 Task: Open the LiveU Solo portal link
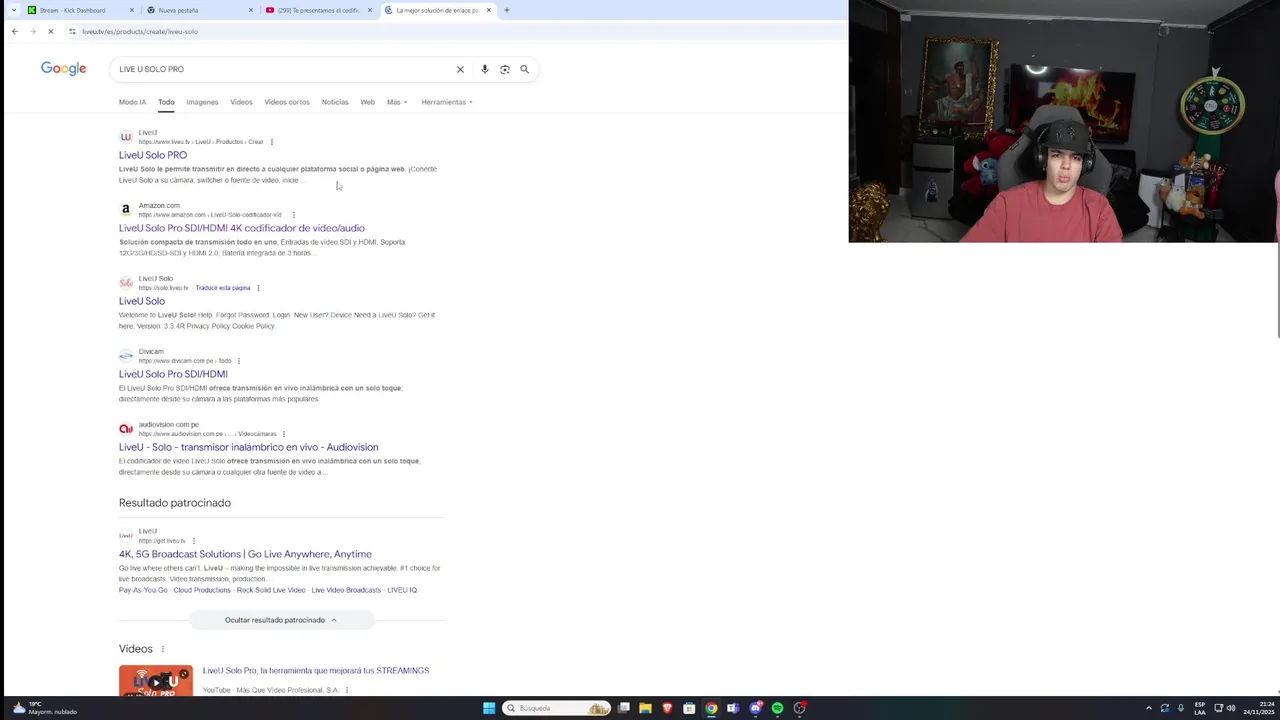tap(142, 301)
